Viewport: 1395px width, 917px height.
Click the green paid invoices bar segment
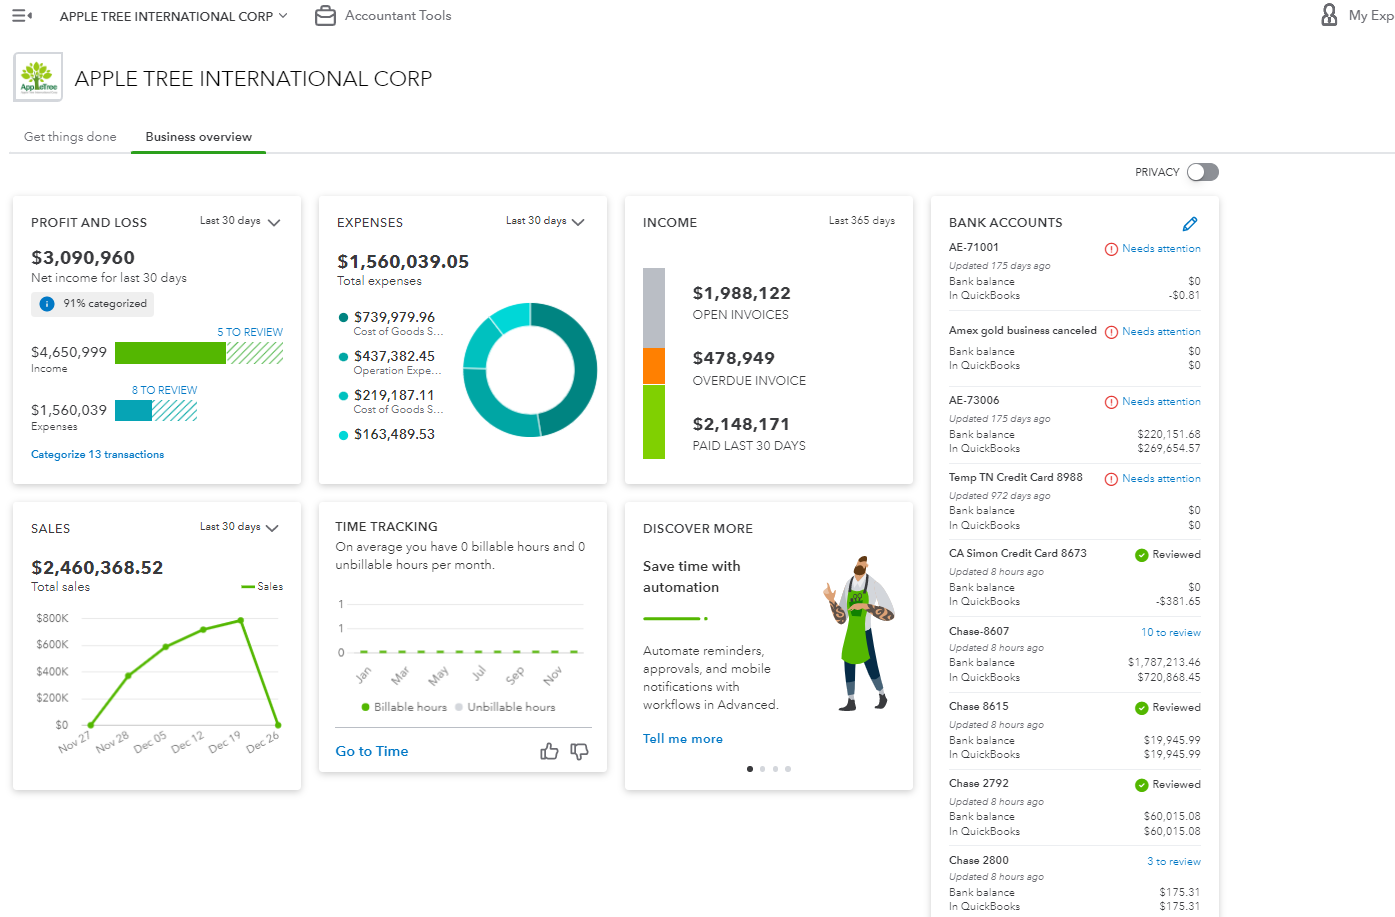coord(654,422)
